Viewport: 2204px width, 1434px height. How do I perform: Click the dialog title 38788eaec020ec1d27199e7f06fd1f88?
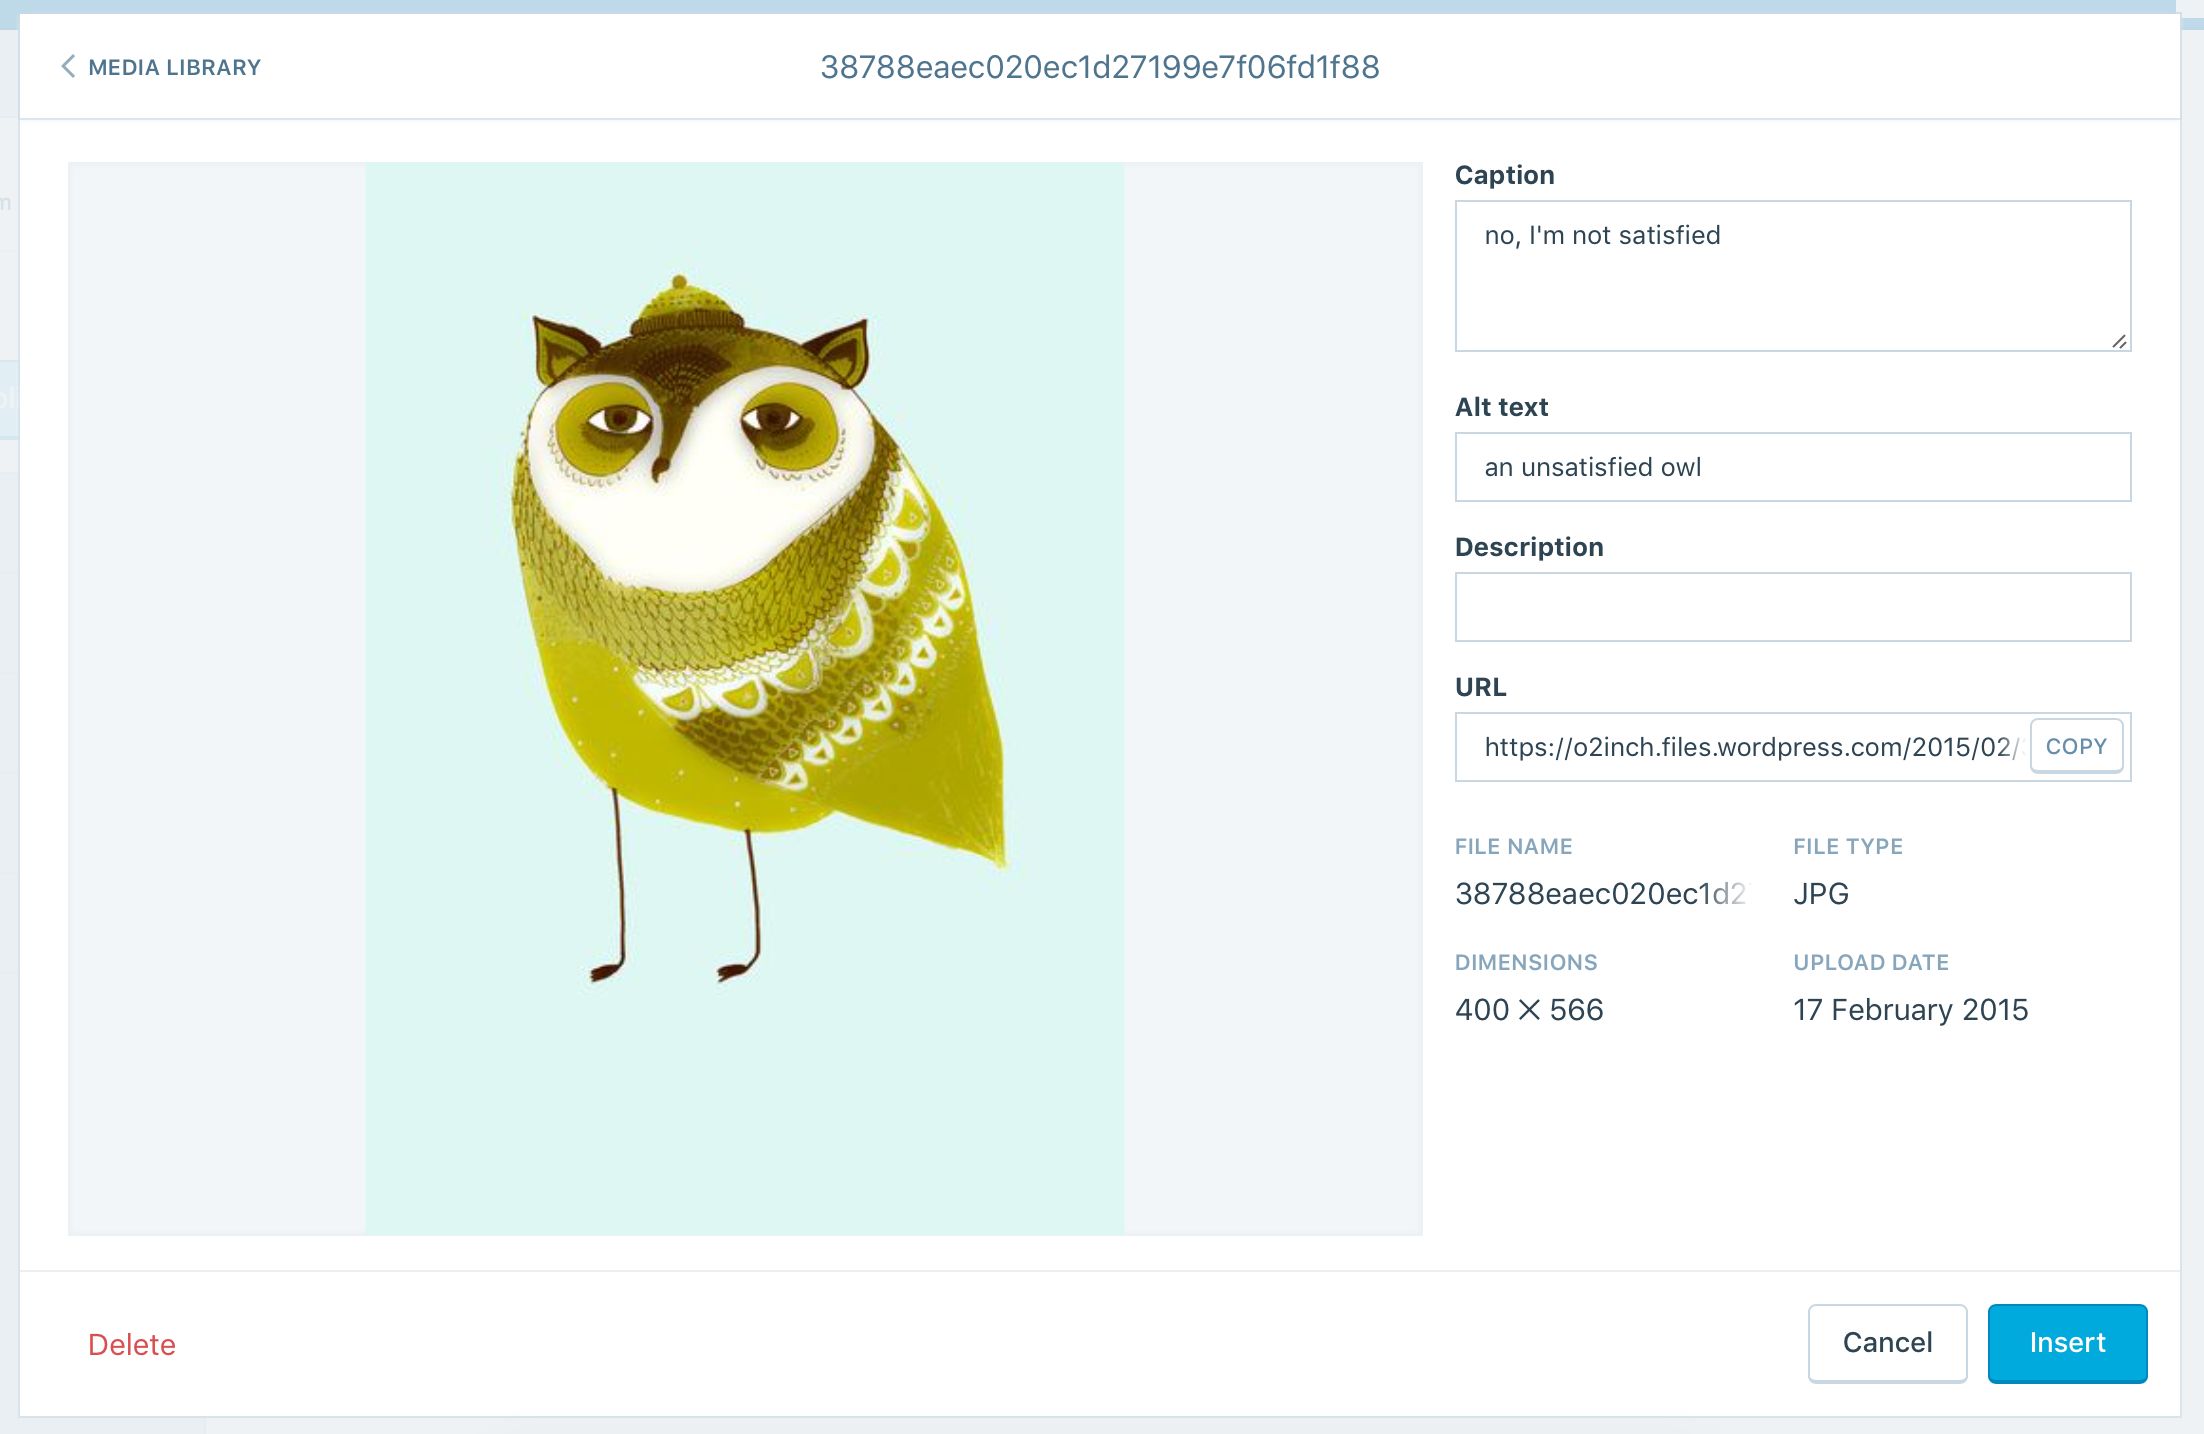coord(1100,67)
